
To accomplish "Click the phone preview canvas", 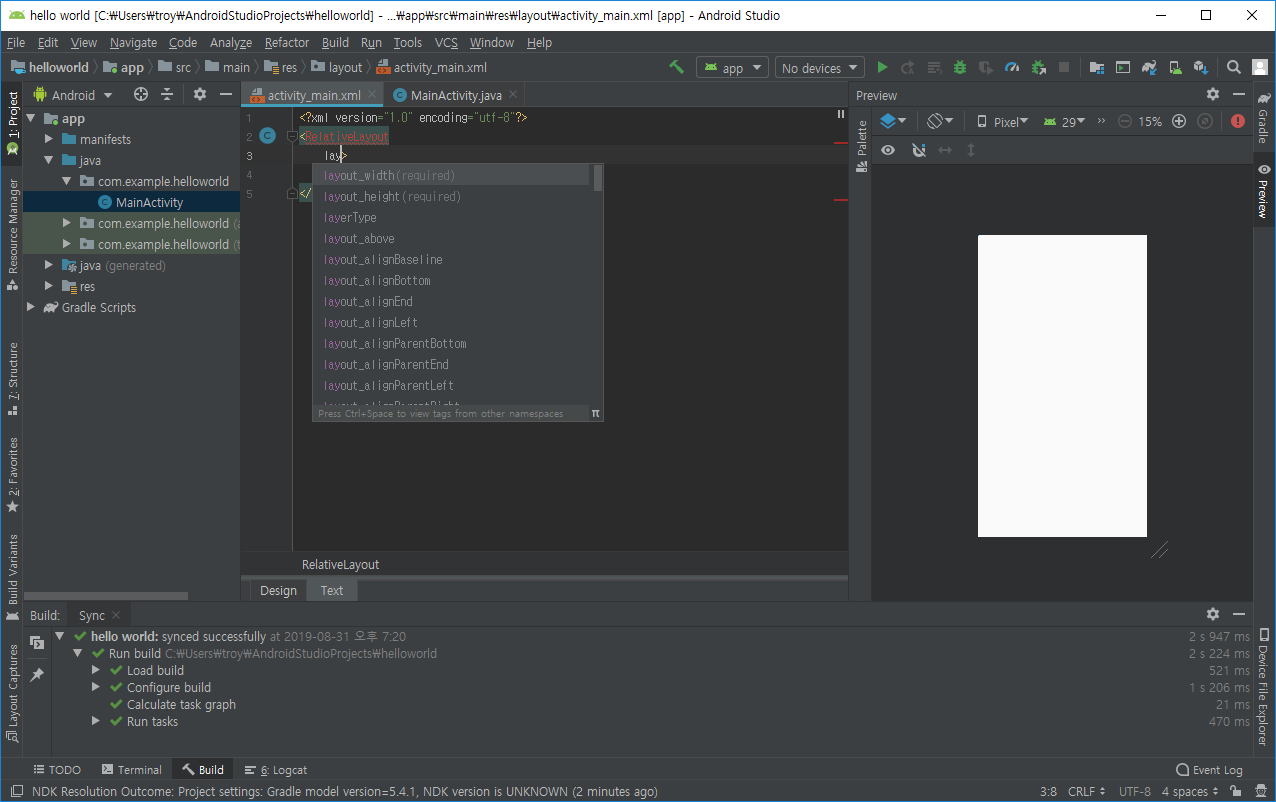I will coord(1062,386).
